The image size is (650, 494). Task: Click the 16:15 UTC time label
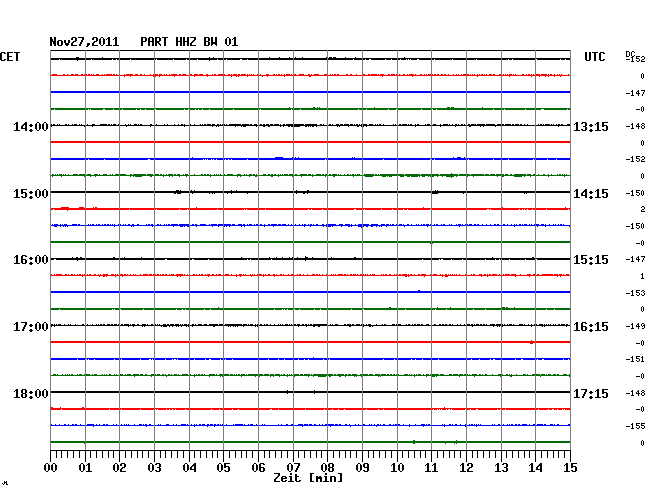pyautogui.click(x=590, y=327)
